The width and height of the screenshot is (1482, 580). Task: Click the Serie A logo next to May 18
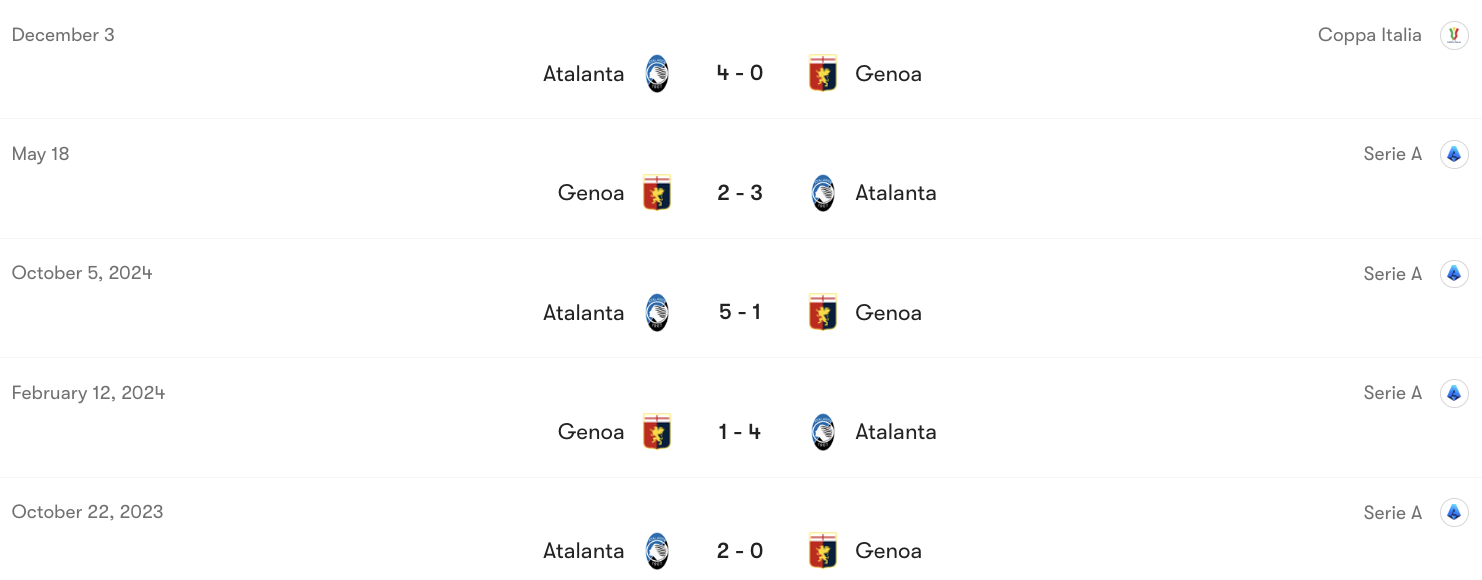point(1455,153)
